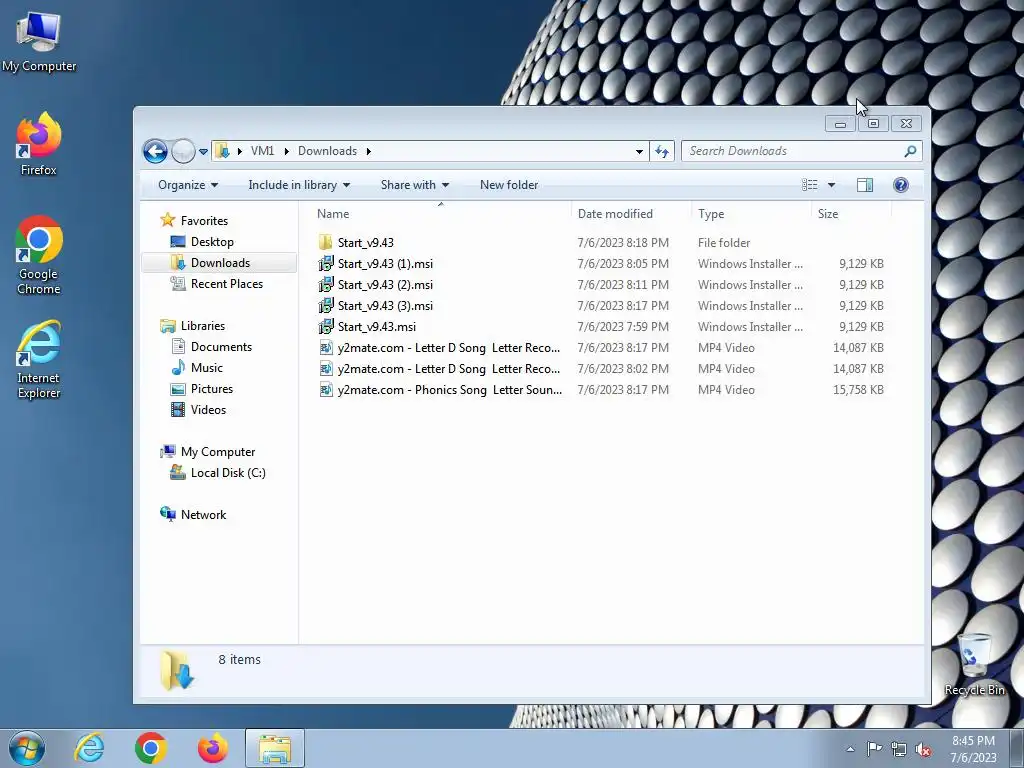1024x768 pixels.
Task: Click the folder icon in the address bar
Action: [223, 151]
